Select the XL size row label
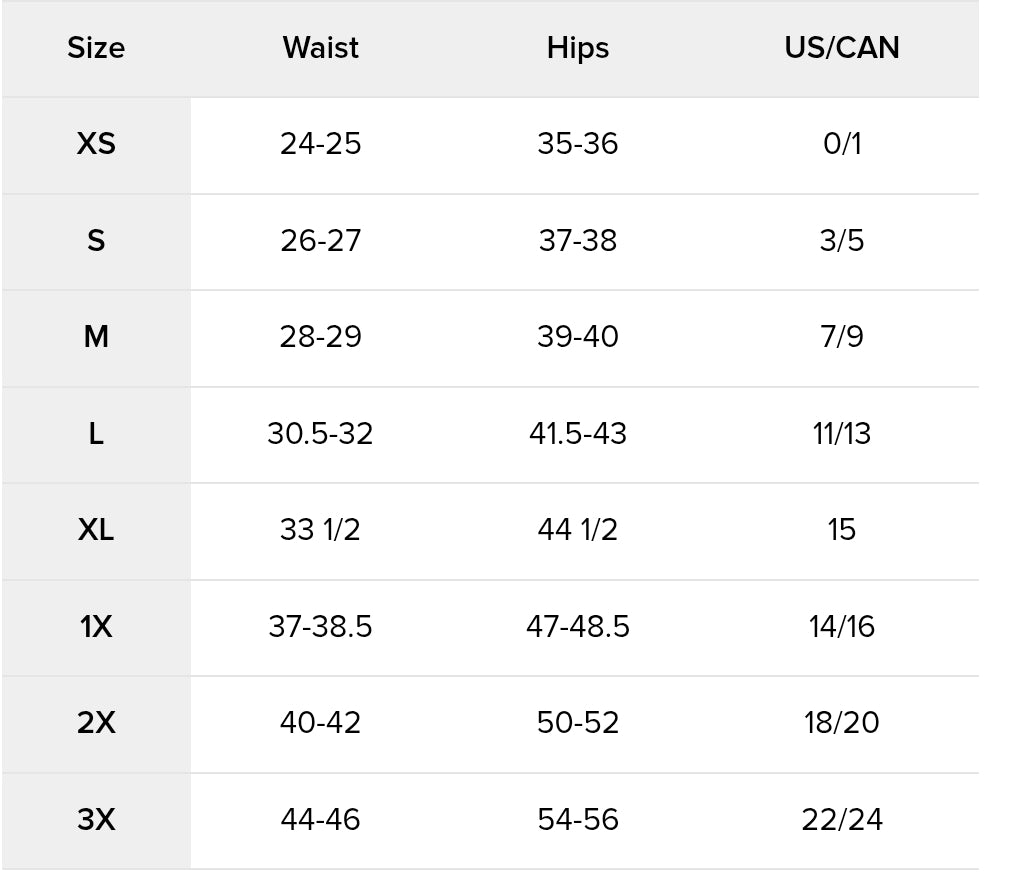 (x=96, y=530)
